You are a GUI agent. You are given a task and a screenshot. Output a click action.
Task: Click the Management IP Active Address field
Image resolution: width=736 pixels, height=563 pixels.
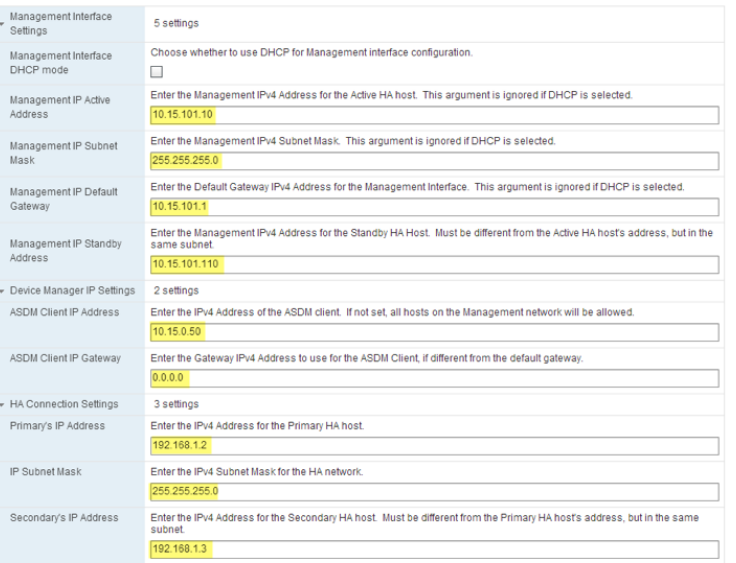click(x=433, y=115)
